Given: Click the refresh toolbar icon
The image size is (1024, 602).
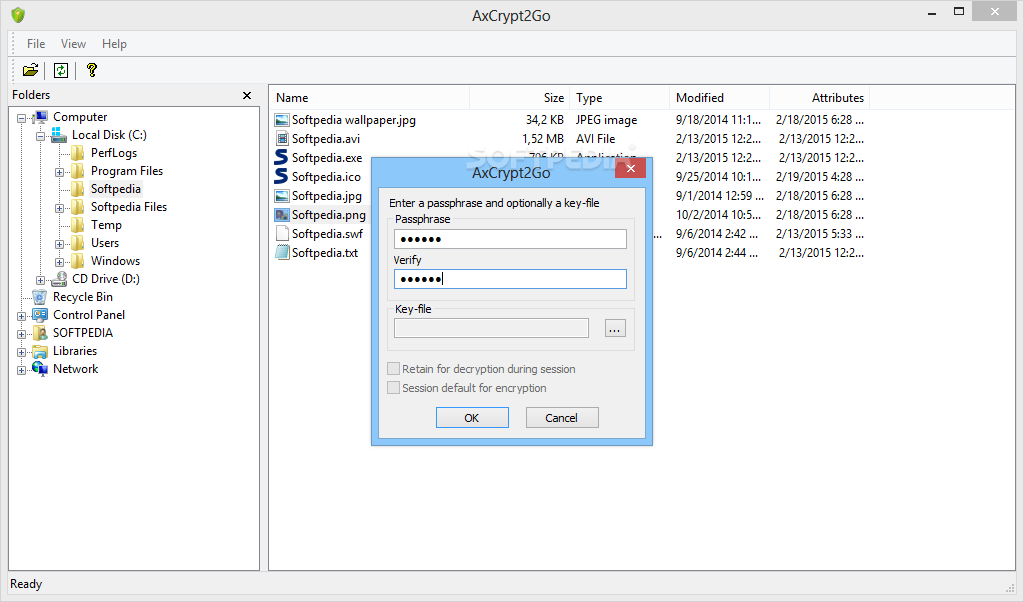Looking at the screenshot, I should (61, 70).
